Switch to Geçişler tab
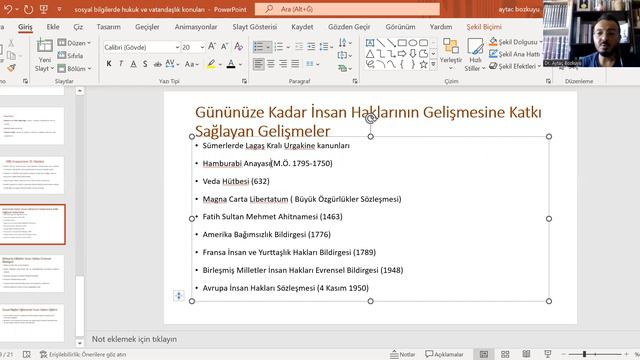This screenshot has width=640, height=360. 147,27
